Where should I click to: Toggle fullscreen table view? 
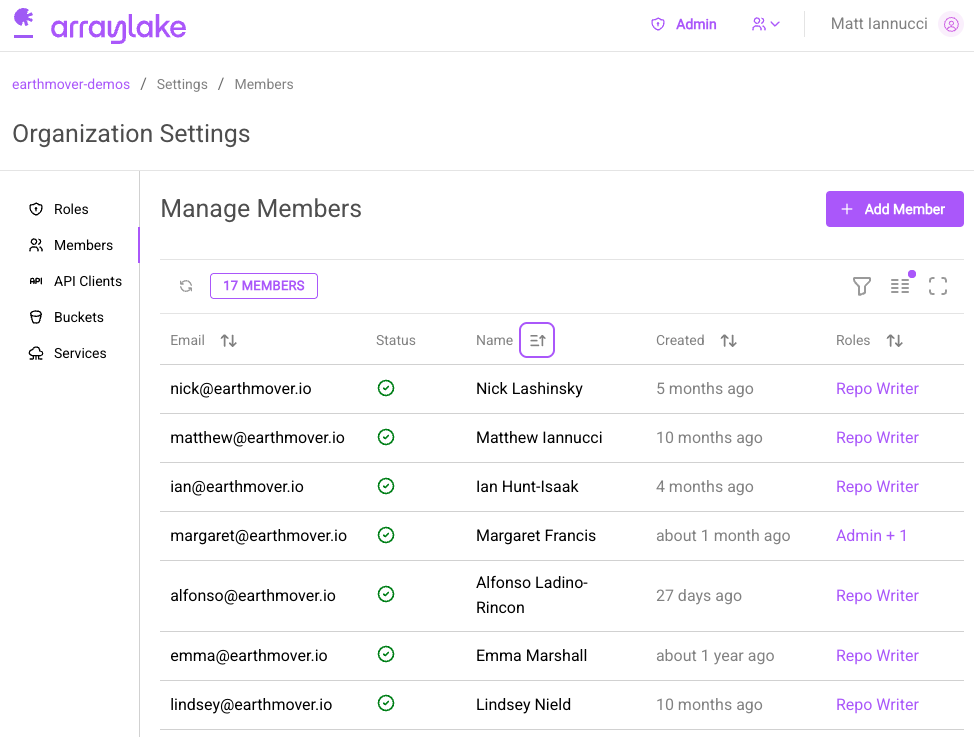pyautogui.click(x=938, y=286)
